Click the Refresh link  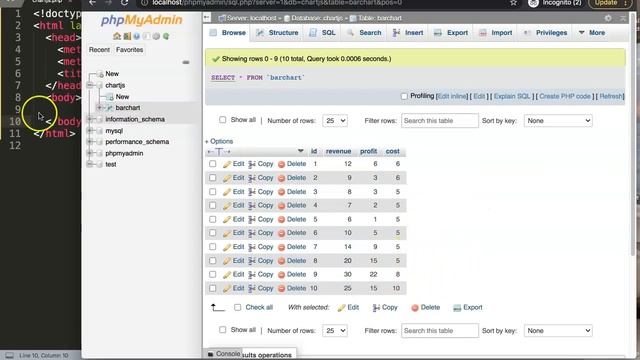click(x=611, y=96)
